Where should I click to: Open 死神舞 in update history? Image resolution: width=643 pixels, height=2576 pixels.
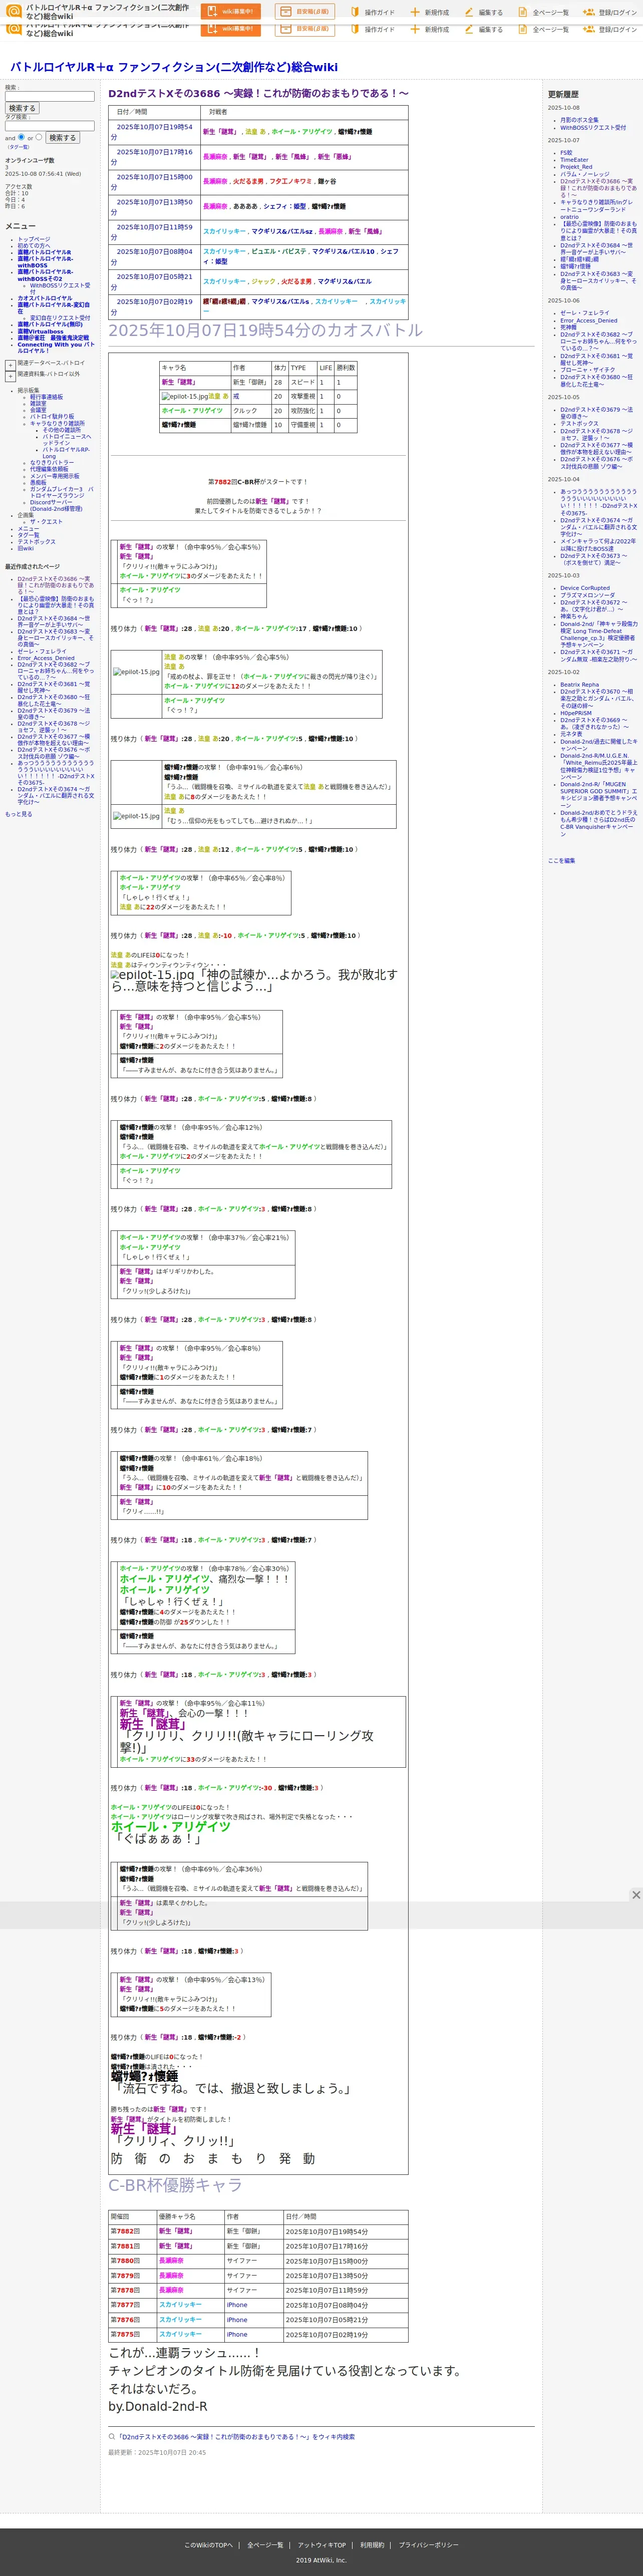[x=568, y=327]
